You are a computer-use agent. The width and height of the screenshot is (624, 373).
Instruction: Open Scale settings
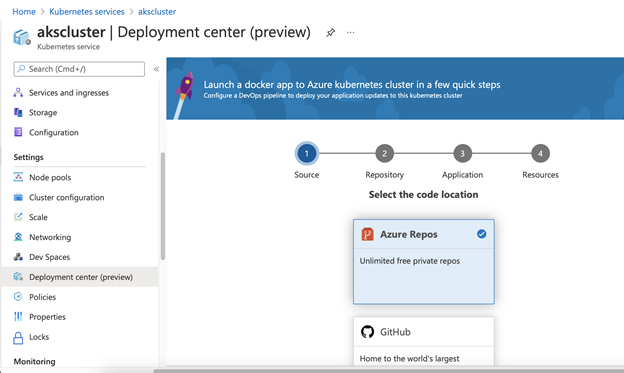tap(80, 217)
